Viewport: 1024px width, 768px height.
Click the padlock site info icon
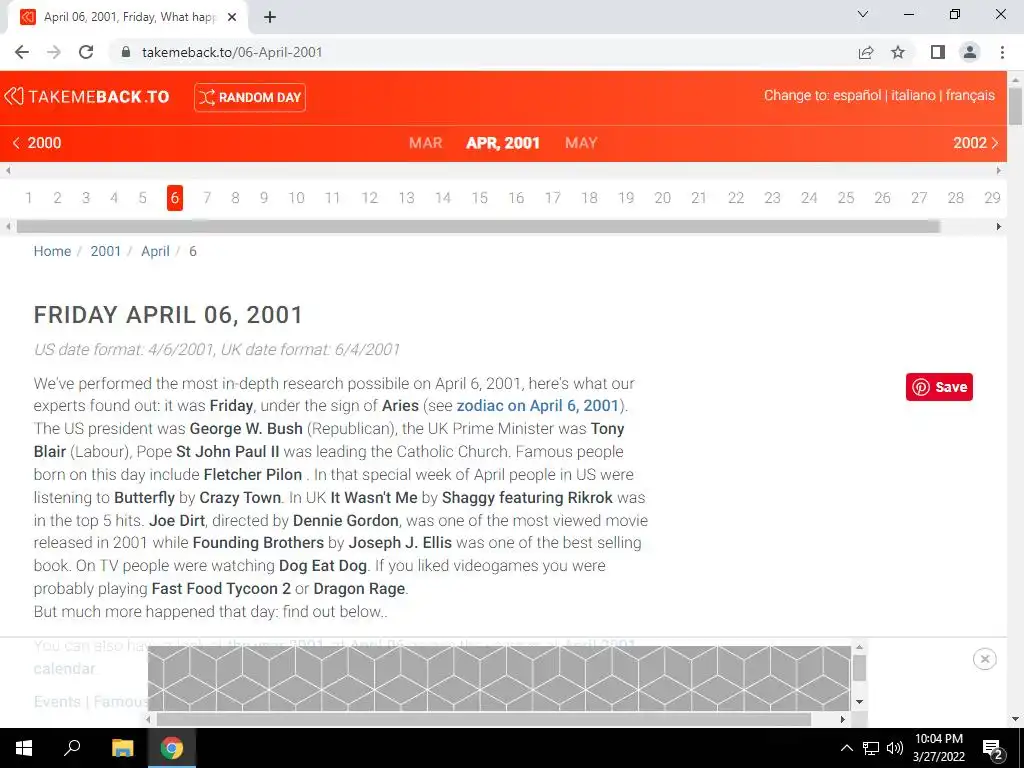click(x=126, y=52)
